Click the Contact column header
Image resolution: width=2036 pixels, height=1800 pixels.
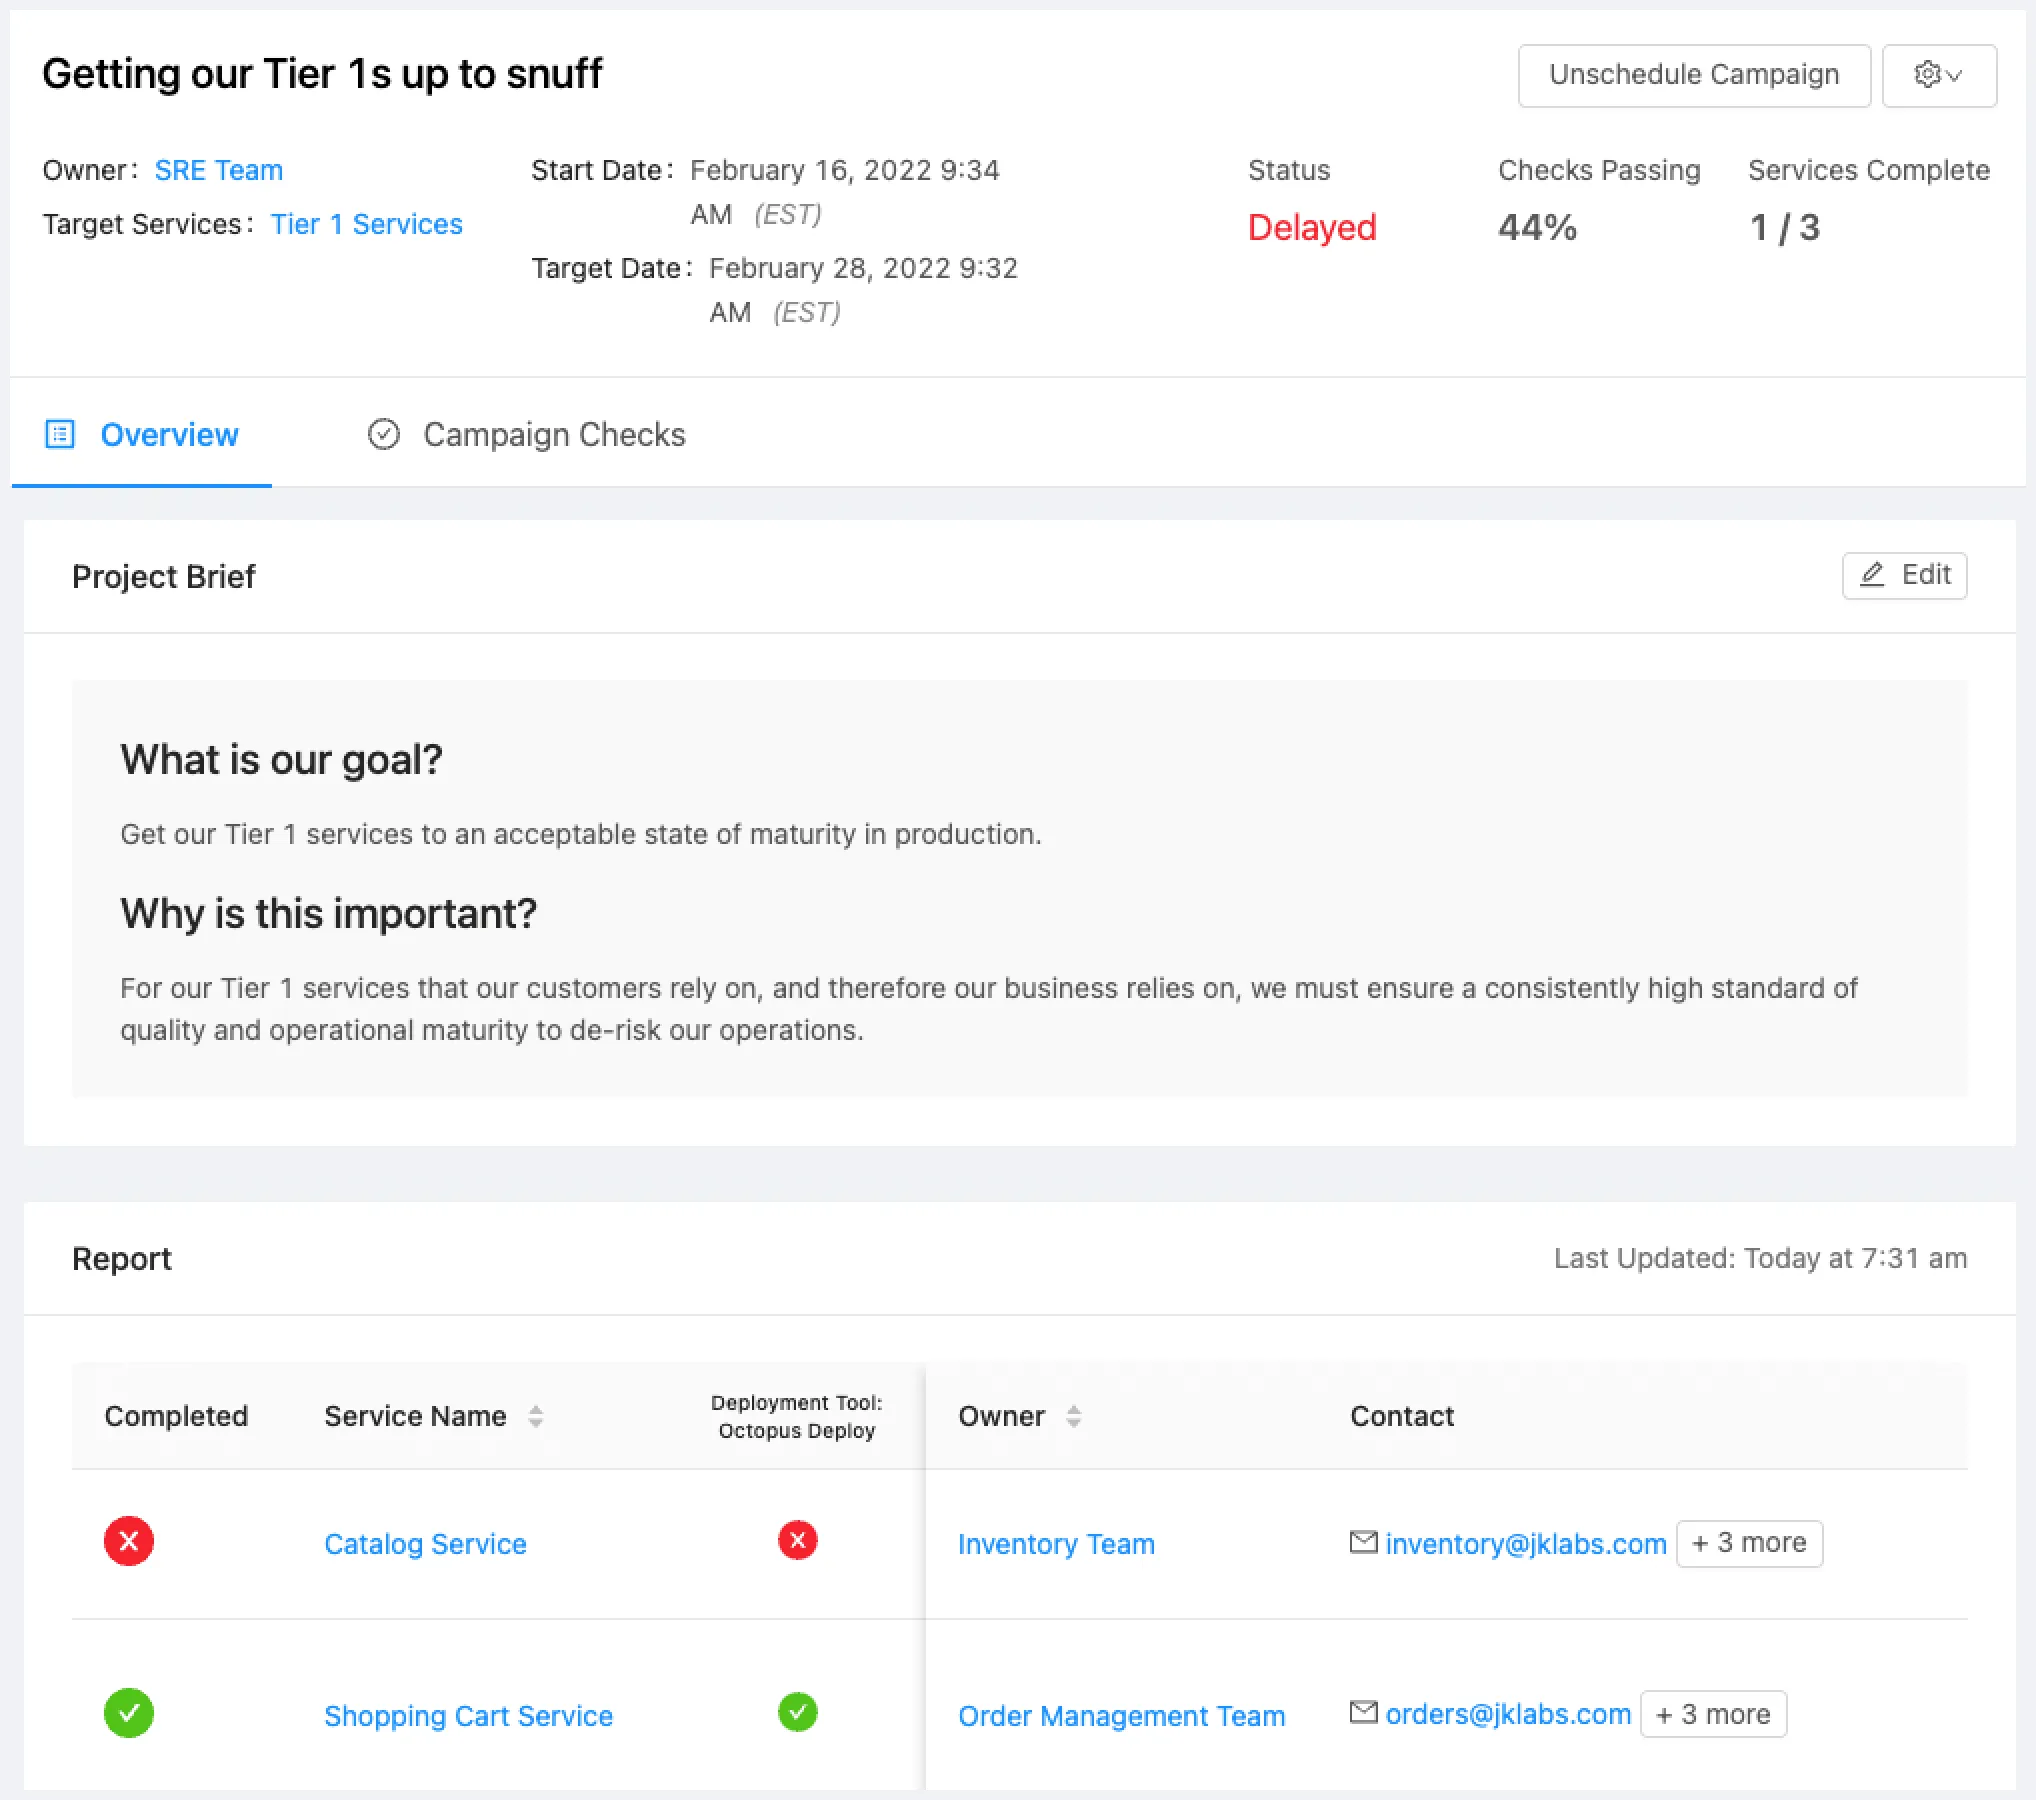click(x=1402, y=1416)
